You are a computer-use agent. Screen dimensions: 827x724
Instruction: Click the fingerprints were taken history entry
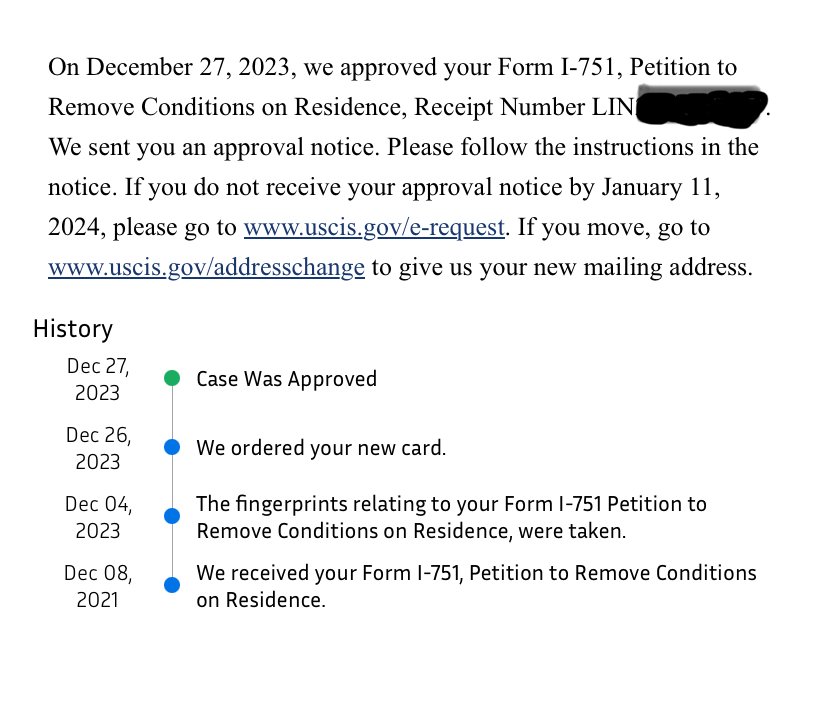point(451,517)
